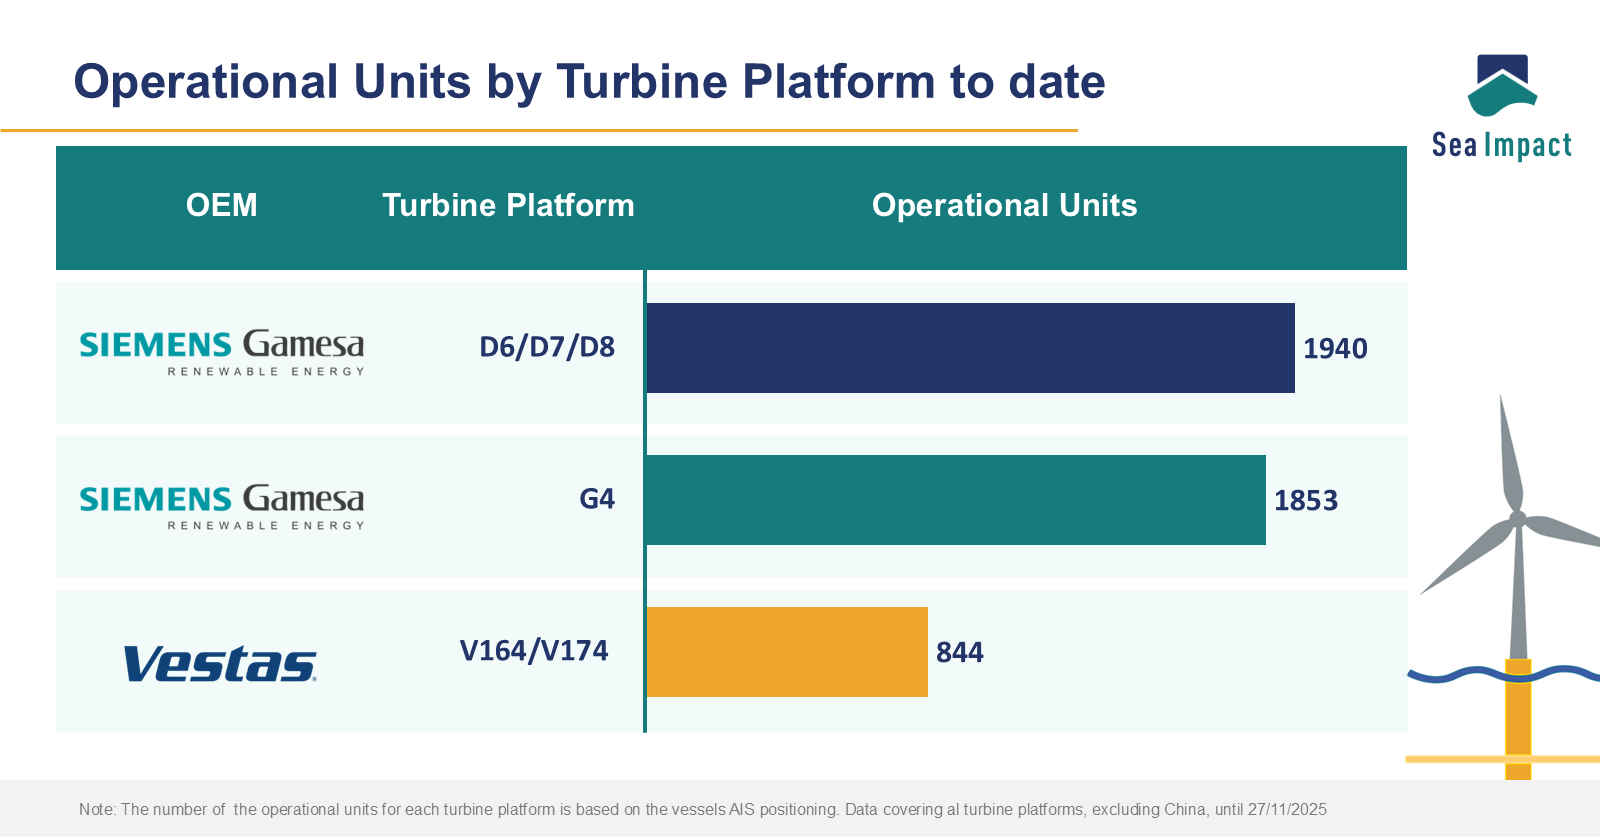This screenshot has width=1600, height=837.
Task: Click the G4 platform label
Action: (597, 499)
